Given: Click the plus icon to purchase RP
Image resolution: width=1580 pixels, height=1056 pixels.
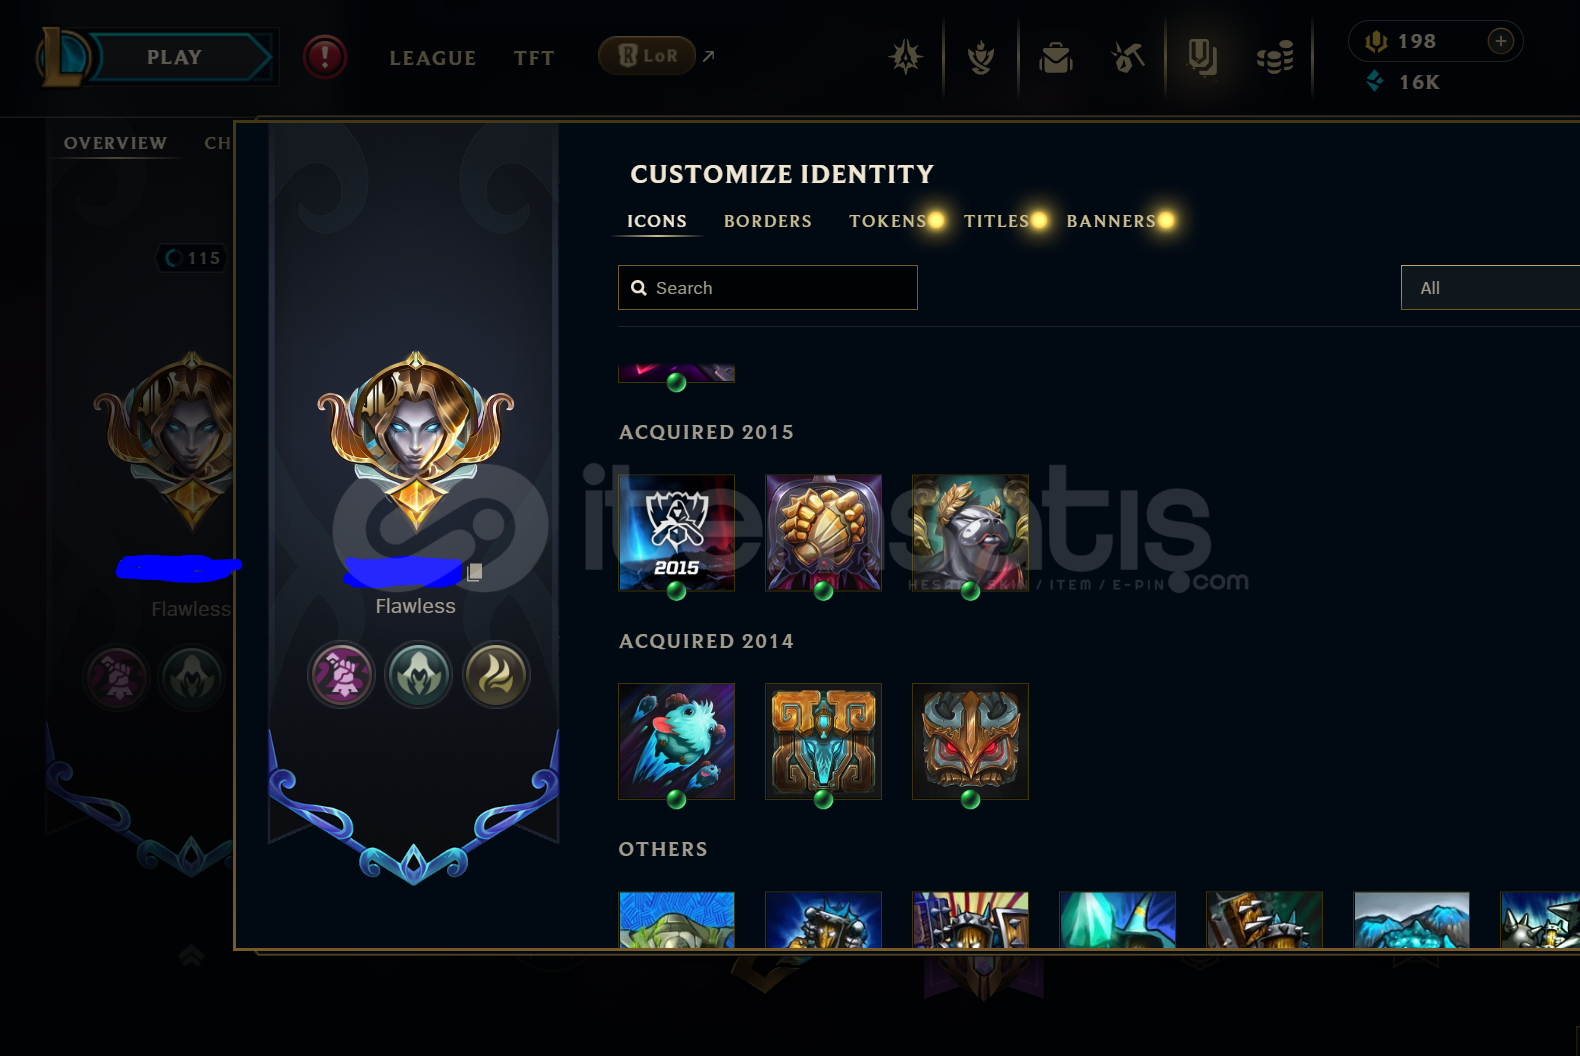Looking at the screenshot, I should (x=1500, y=41).
